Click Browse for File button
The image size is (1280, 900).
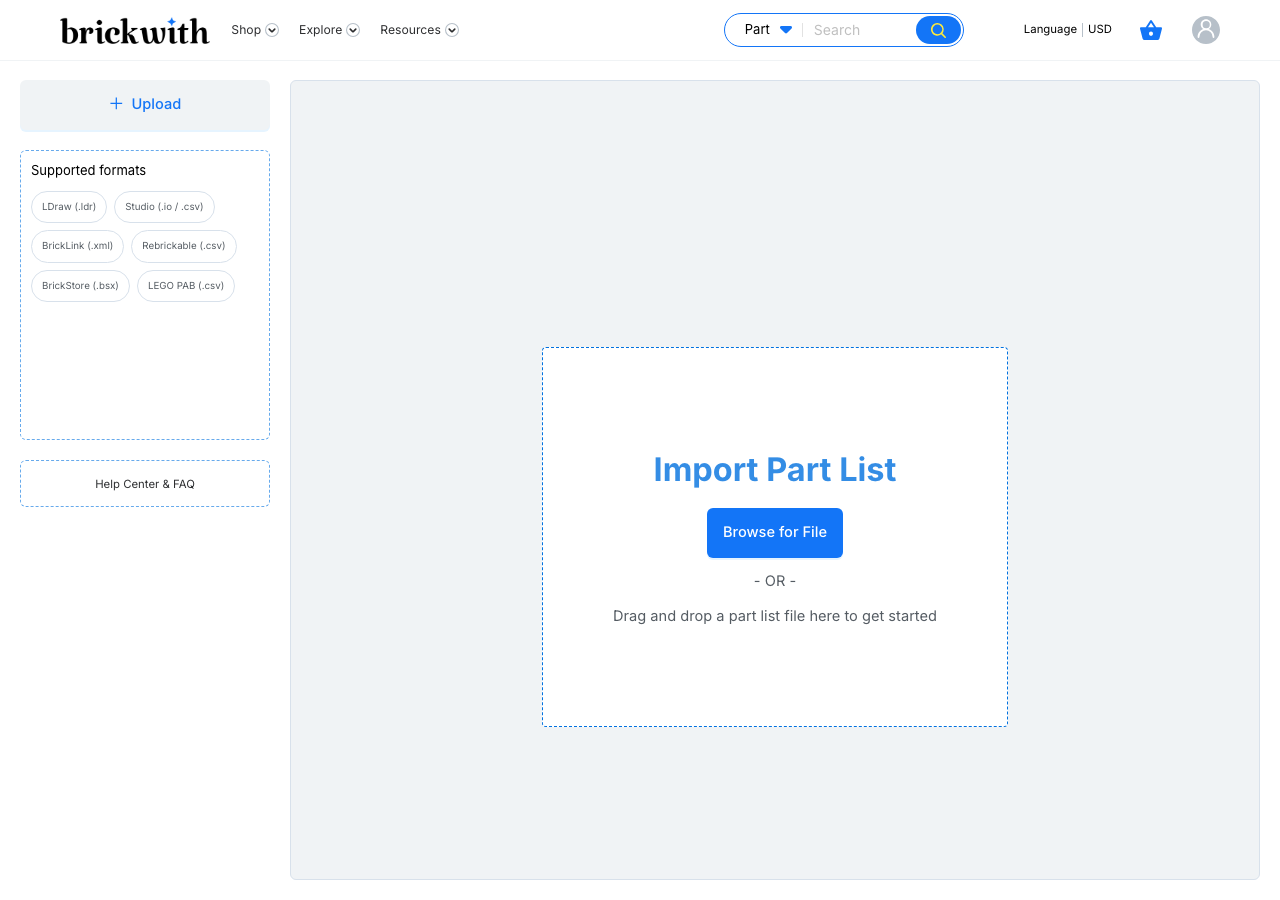point(775,533)
